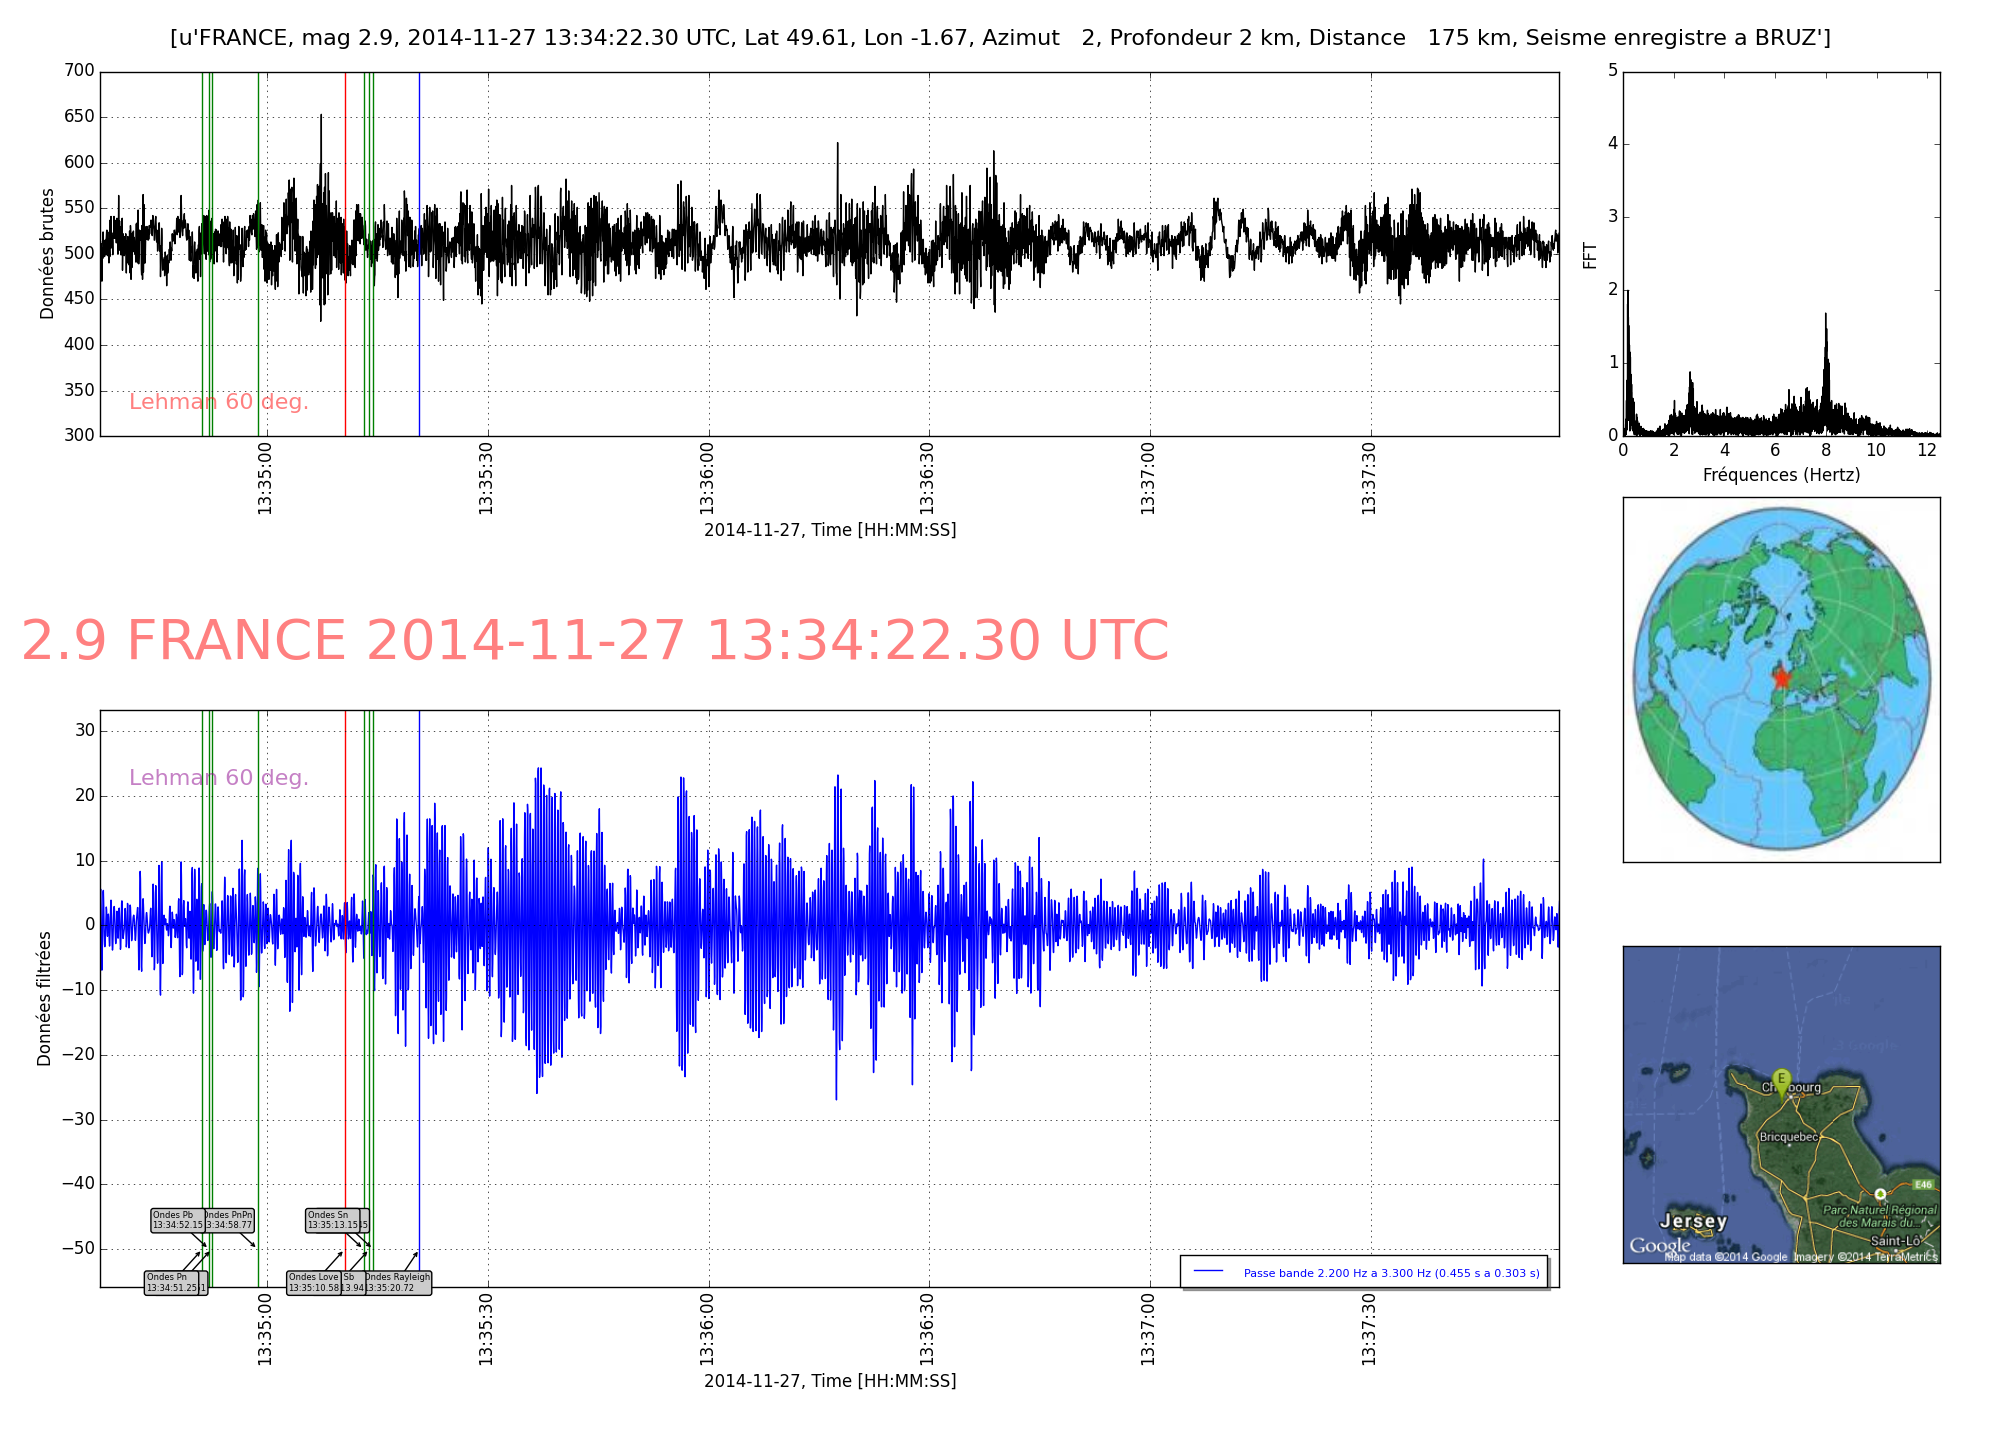
Task: Click the park tree icon near E46
Action: coord(1880,1194)
